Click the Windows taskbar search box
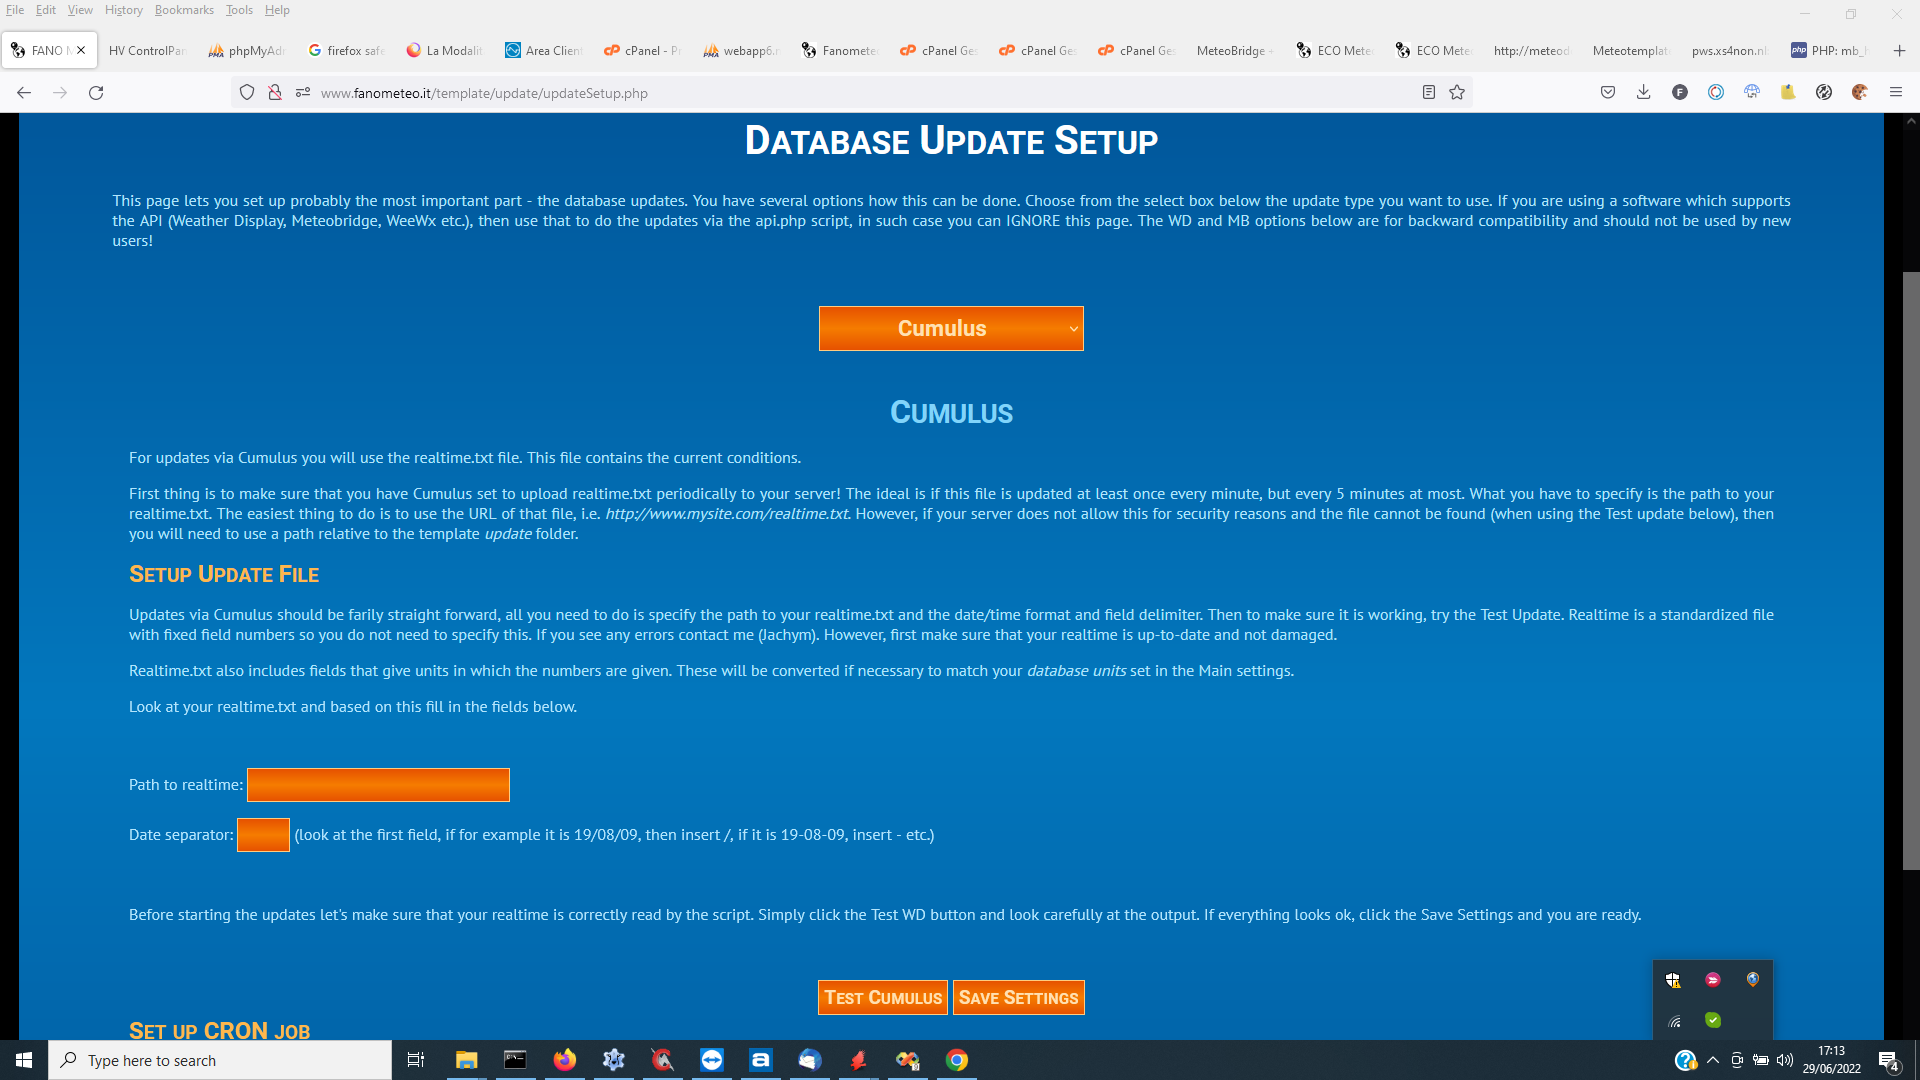1920x1080 pixels. point(220,1060)
